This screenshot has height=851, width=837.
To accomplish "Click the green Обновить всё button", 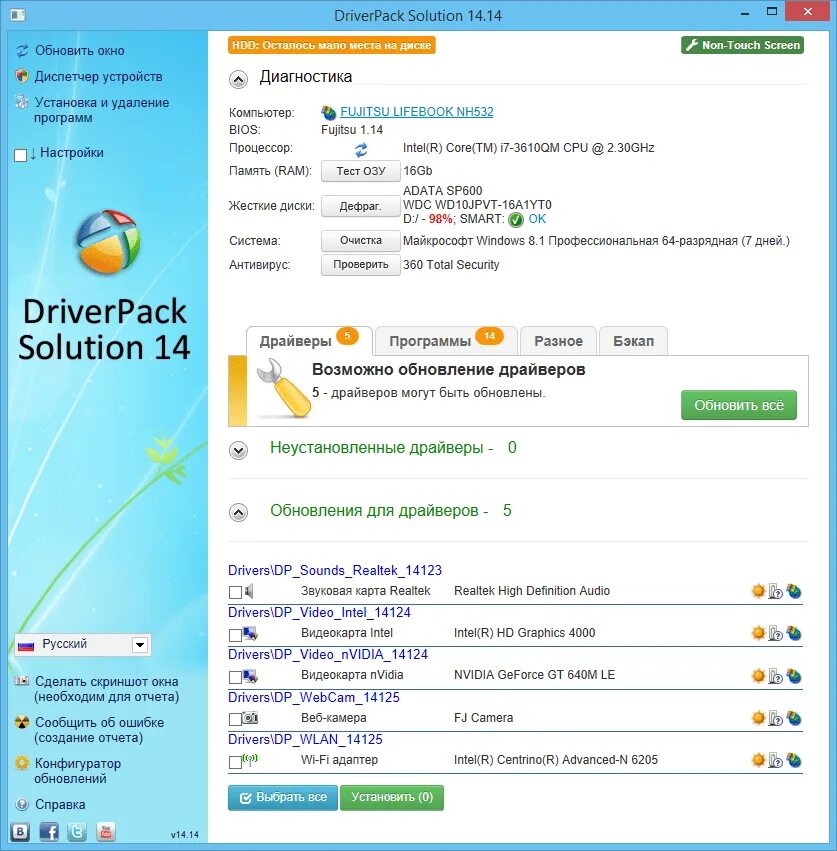I will click(x=739, y=405).
